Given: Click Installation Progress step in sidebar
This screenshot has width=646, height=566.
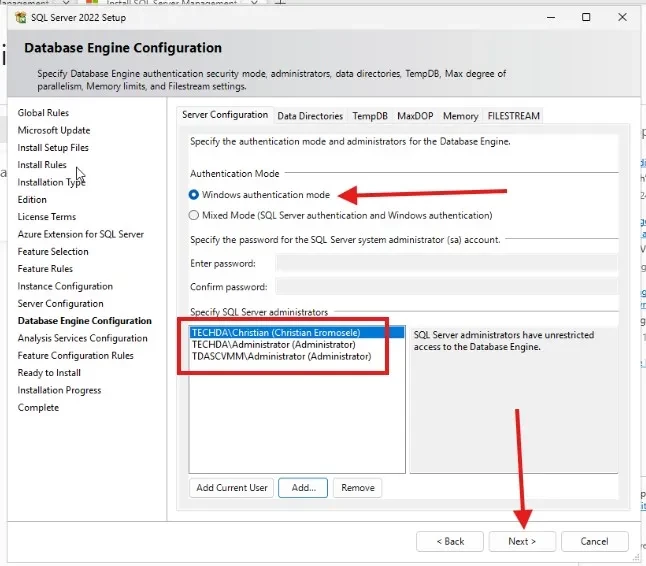Looking at the screenshot, I should click(59, 390).
